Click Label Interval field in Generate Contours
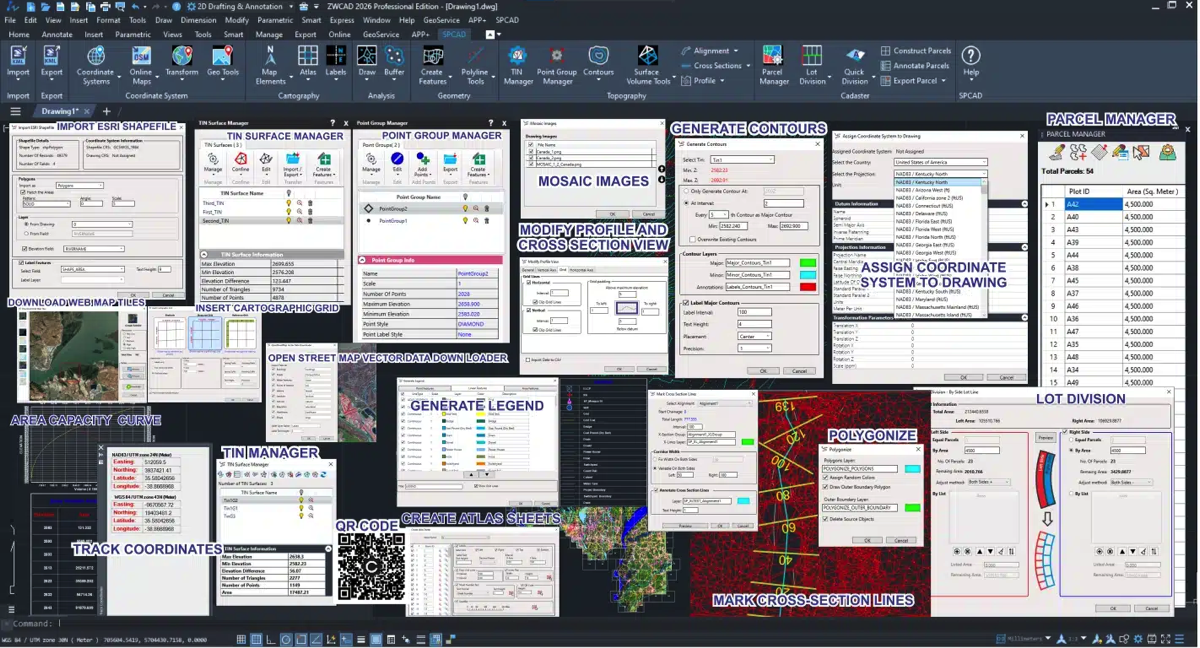 tap(755, 312)
